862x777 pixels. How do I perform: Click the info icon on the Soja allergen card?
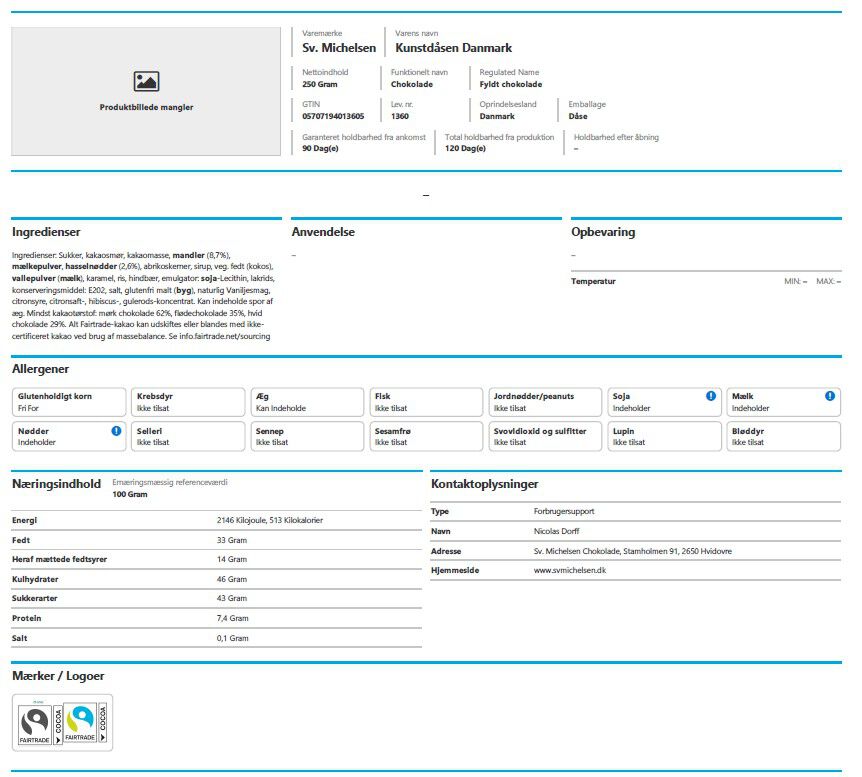click(711, 396)
